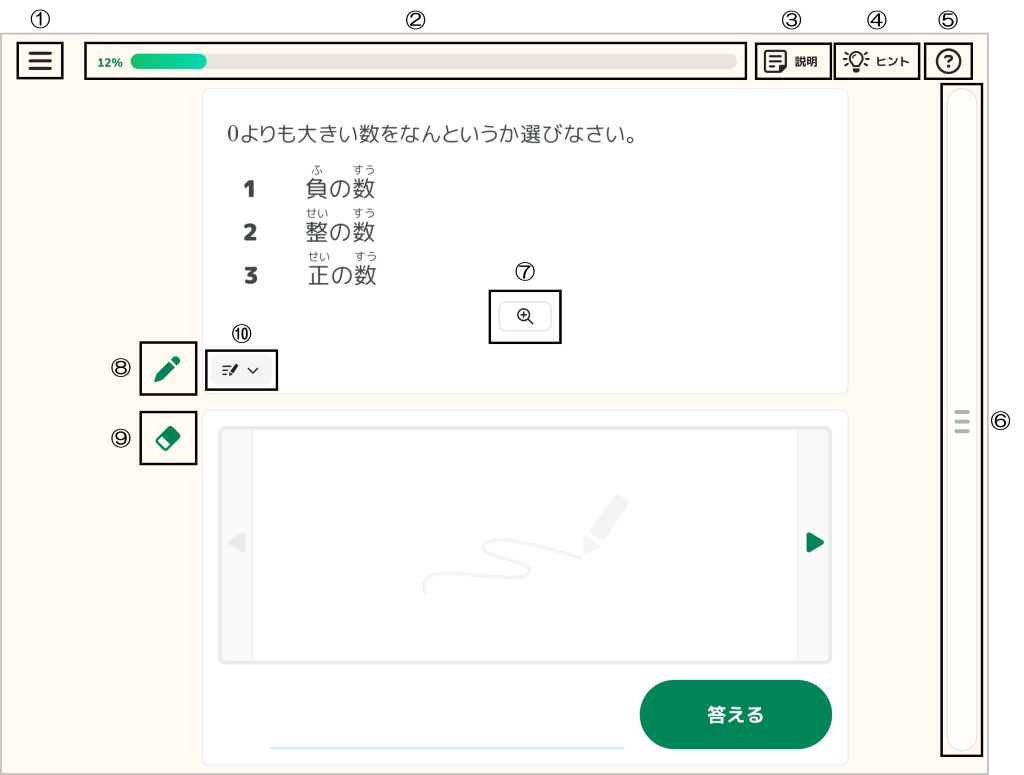Choose option 3 正の数
Image resolution: width=1024 pixels, height=775 pixels.
click(310, 270)
